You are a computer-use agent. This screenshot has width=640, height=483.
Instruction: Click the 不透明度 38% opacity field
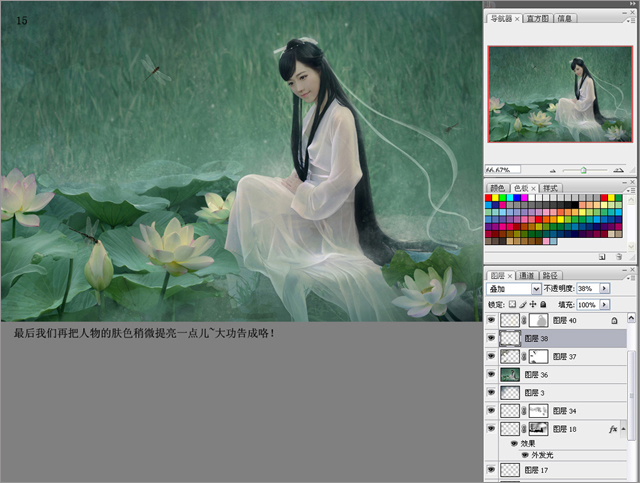pyautogui.click(x=588, y=288)
